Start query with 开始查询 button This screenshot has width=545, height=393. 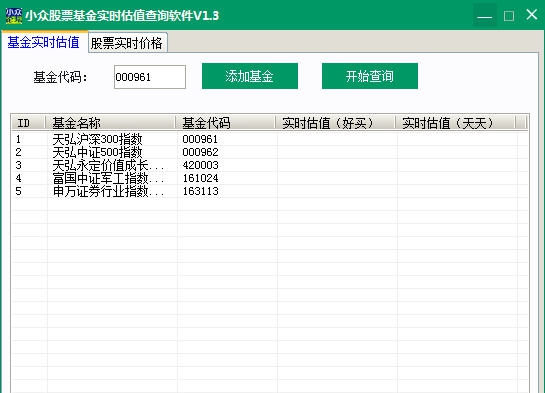pos(370,76)
